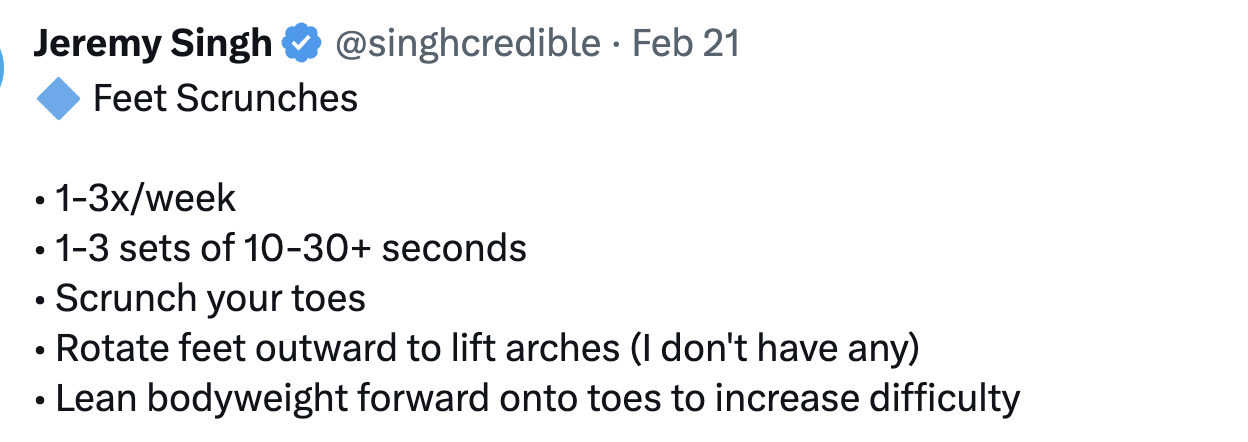Click the "Feet Scrunches" heading text
The height and width of the screenshot is (442, 1248).
(225, 99)
